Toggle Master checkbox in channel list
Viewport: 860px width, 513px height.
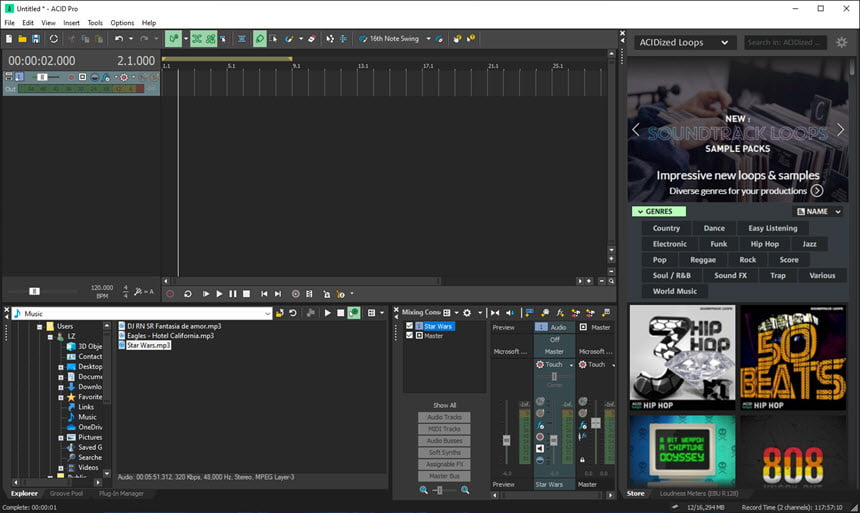click(409, 335)
